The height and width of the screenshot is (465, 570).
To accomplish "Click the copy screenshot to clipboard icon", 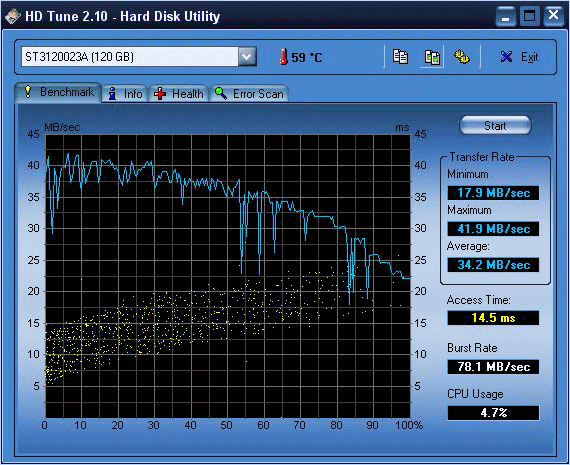I will (x=432, y=57).
